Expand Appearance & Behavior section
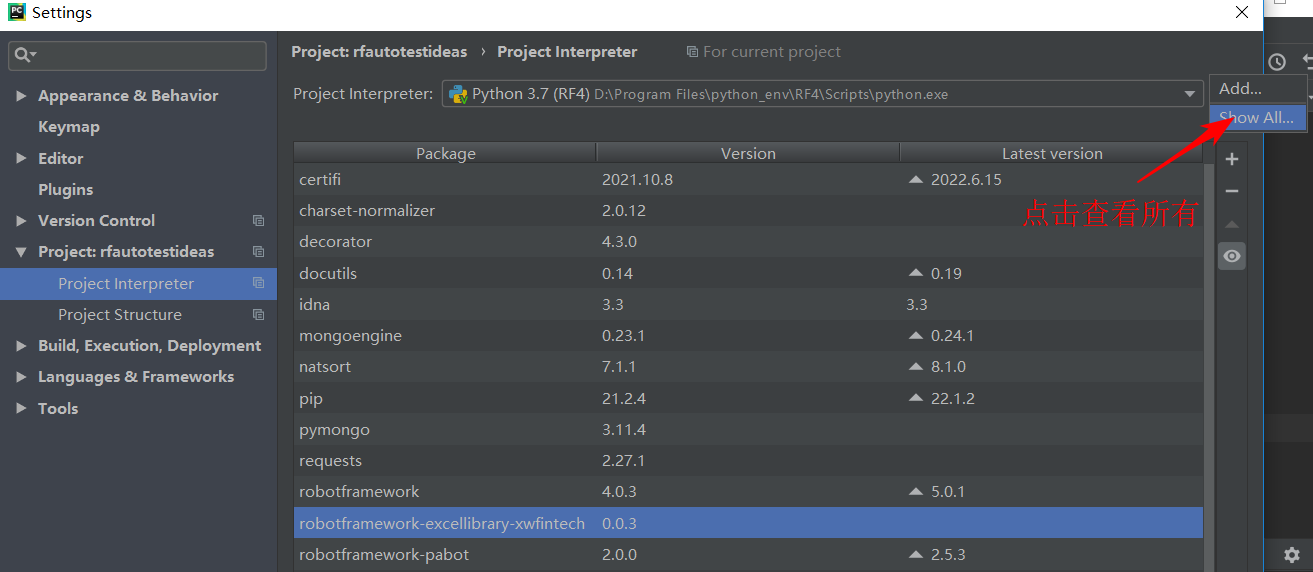This screenshot has height=572, width=1313. 21,96
